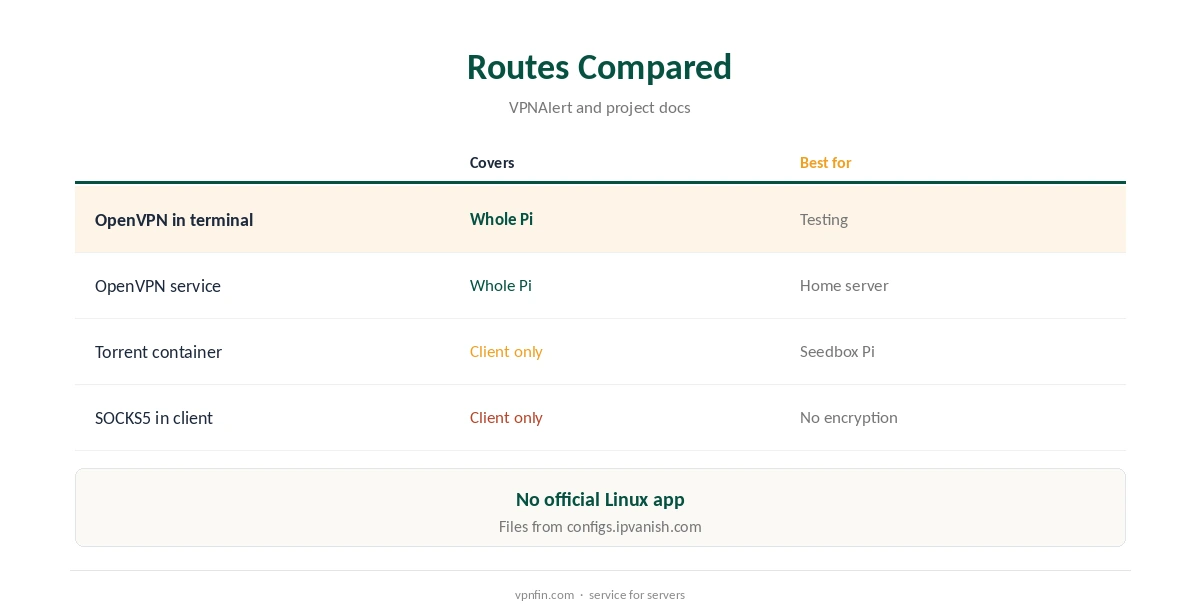Image resolution: width=1200 pixels, height=614 pixels.
Task: Click the 'Routes Compared' heading
Action: [599, 67]
